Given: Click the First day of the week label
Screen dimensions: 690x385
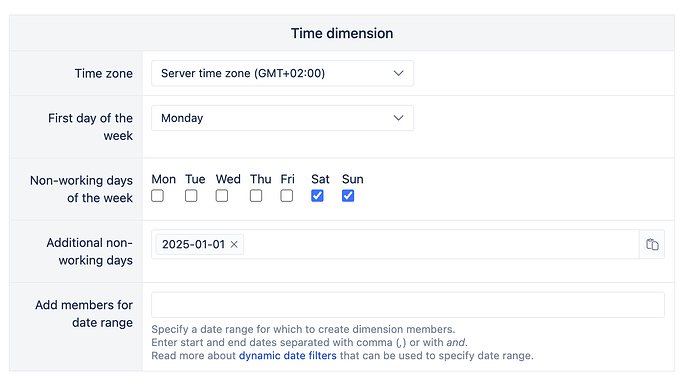Looking at the screenshot, I should tap(90, 127).
